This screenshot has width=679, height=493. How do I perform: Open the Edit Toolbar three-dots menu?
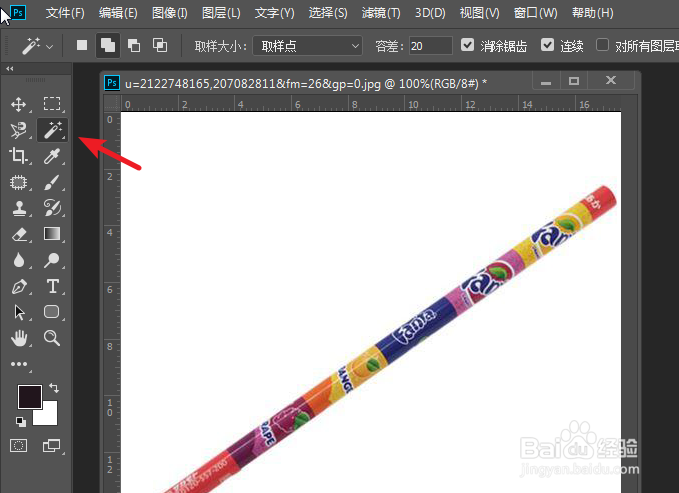click(19, 364)
